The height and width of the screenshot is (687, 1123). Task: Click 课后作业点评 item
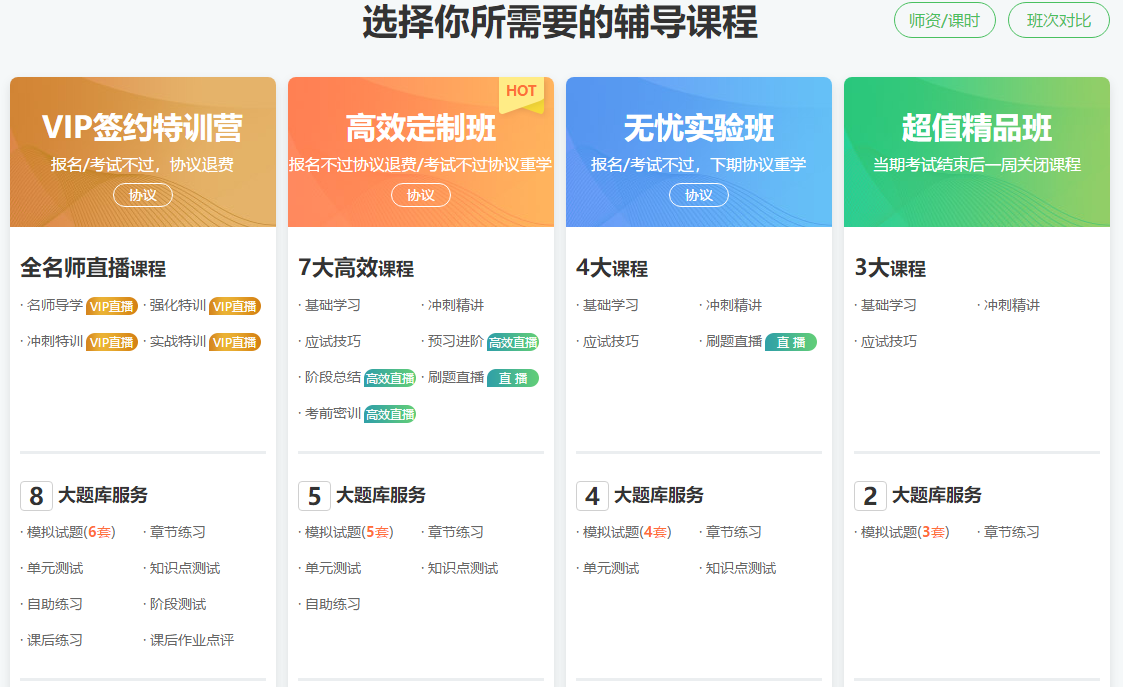tap(191, 640)
